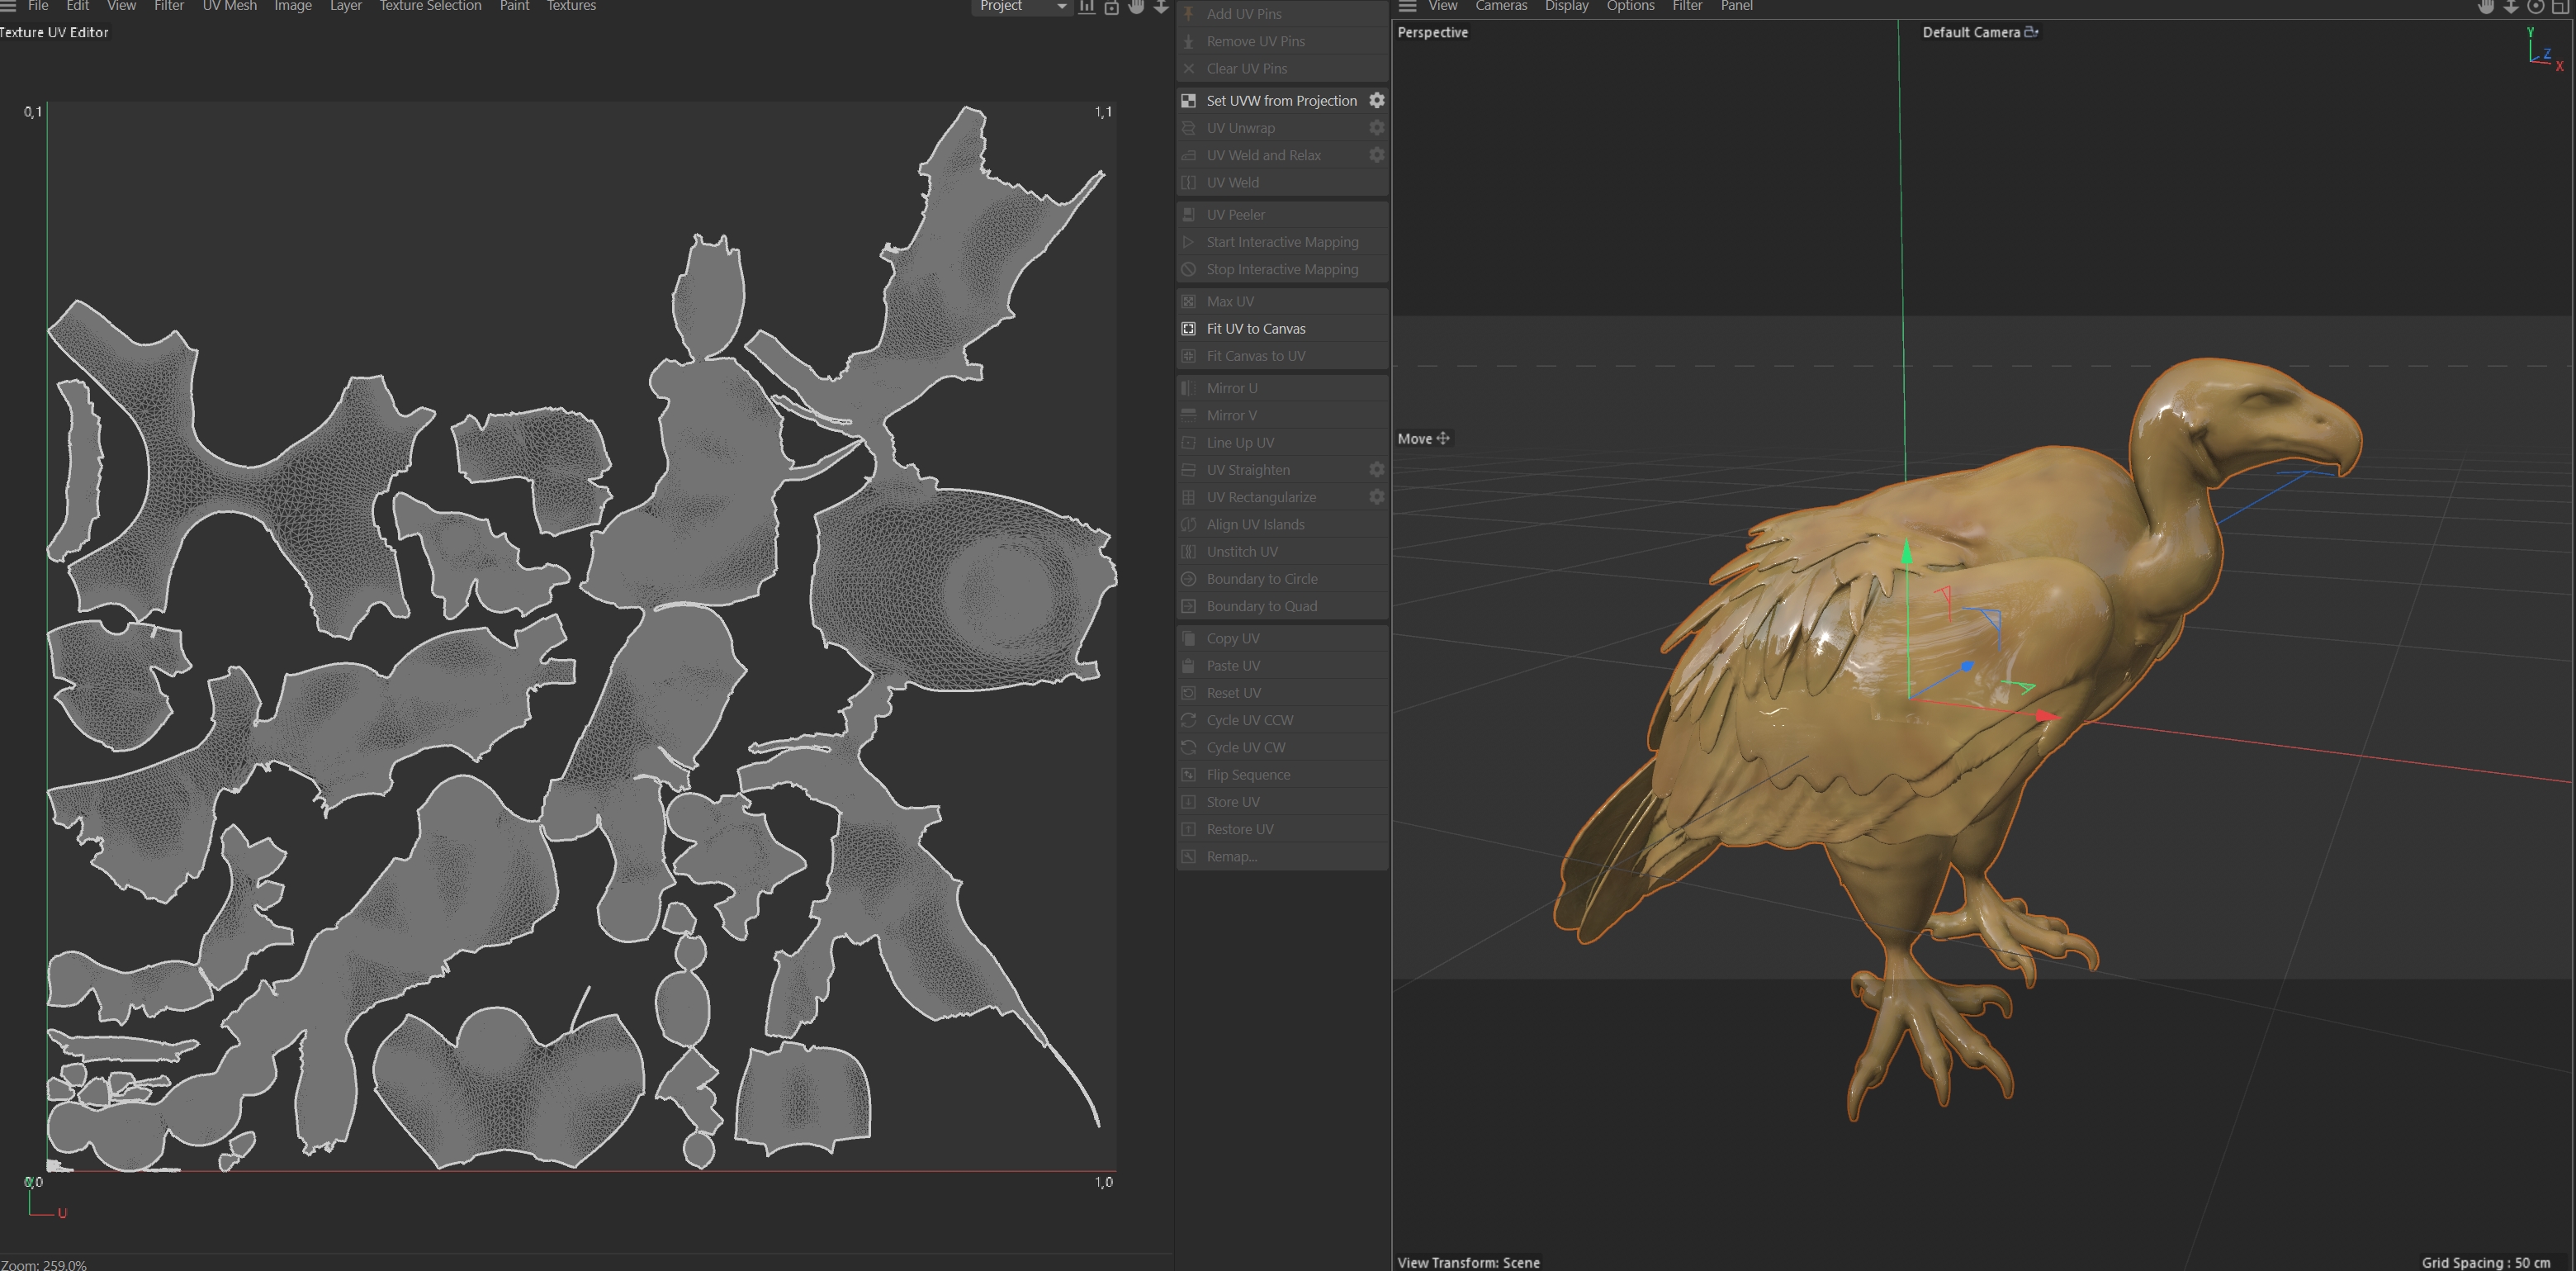Click the histogram bars icon beside Project
The width and height of the screenshot is (2576, 1271).
coord(1087,7)
